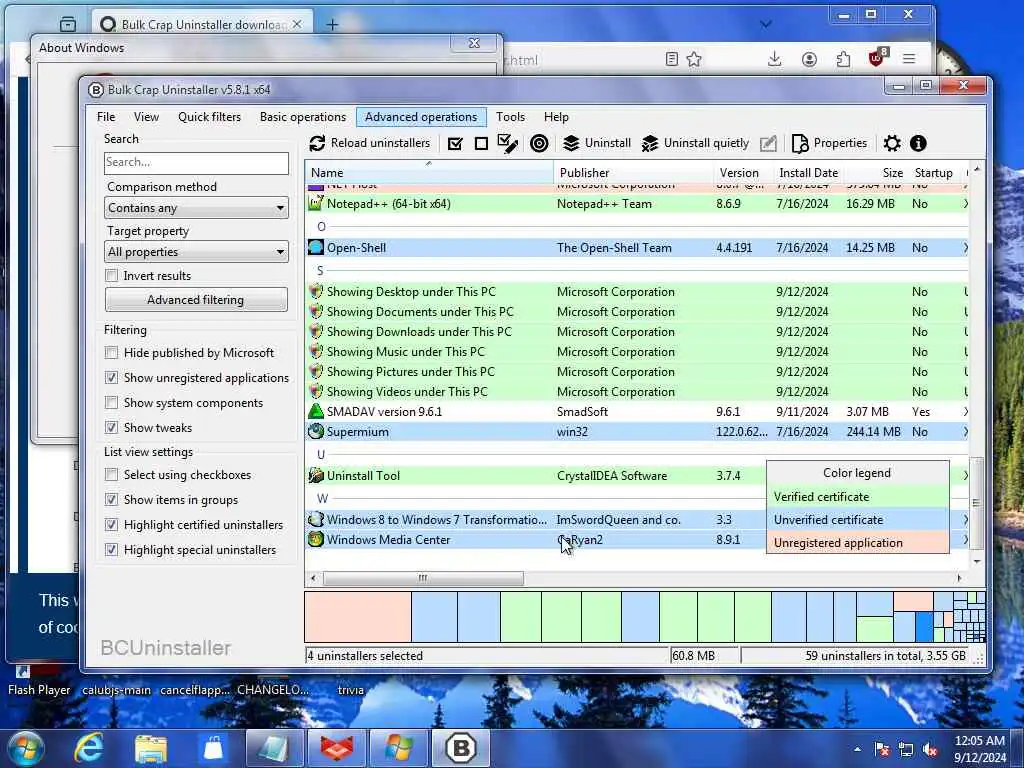Click the Unregistered application legend color

pos(857,543)
